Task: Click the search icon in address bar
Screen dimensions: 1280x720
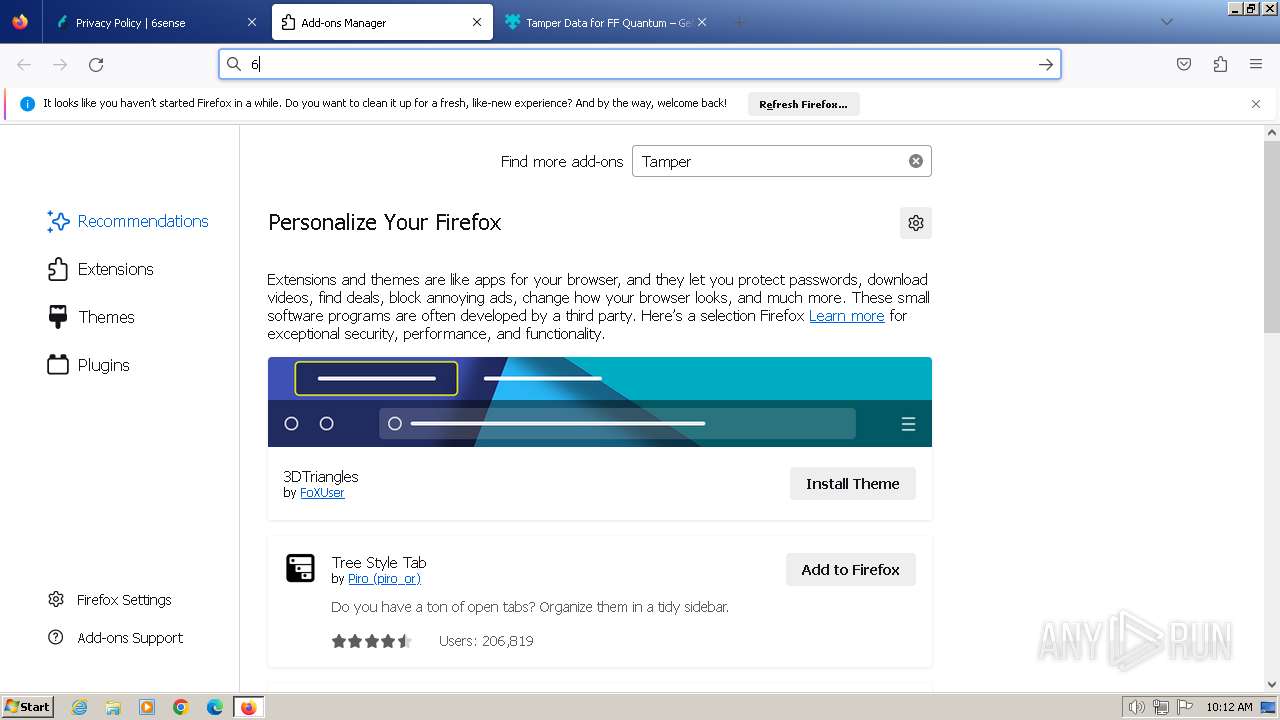Action: [x=234, y=64]
